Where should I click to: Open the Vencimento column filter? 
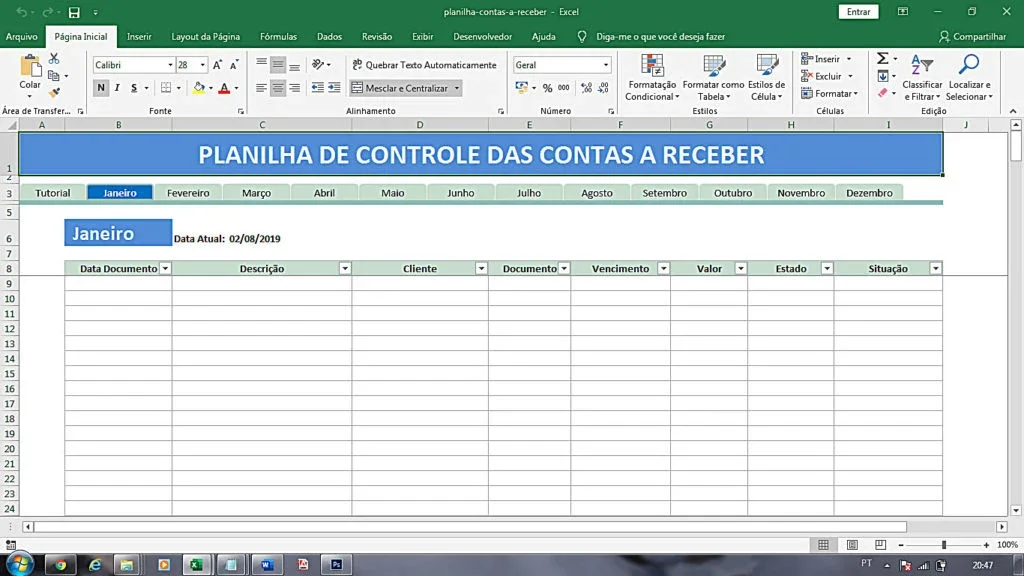(664, 268)
